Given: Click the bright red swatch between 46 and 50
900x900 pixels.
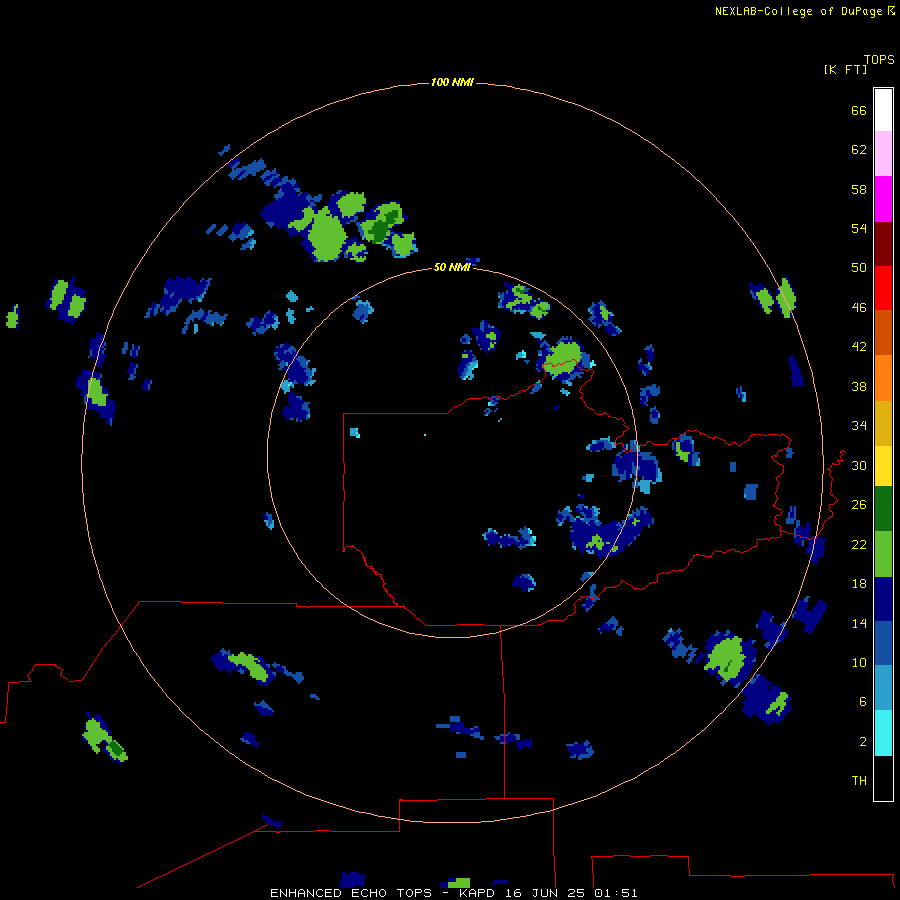Looking at the screenshot, I should (x=883, y=288).
